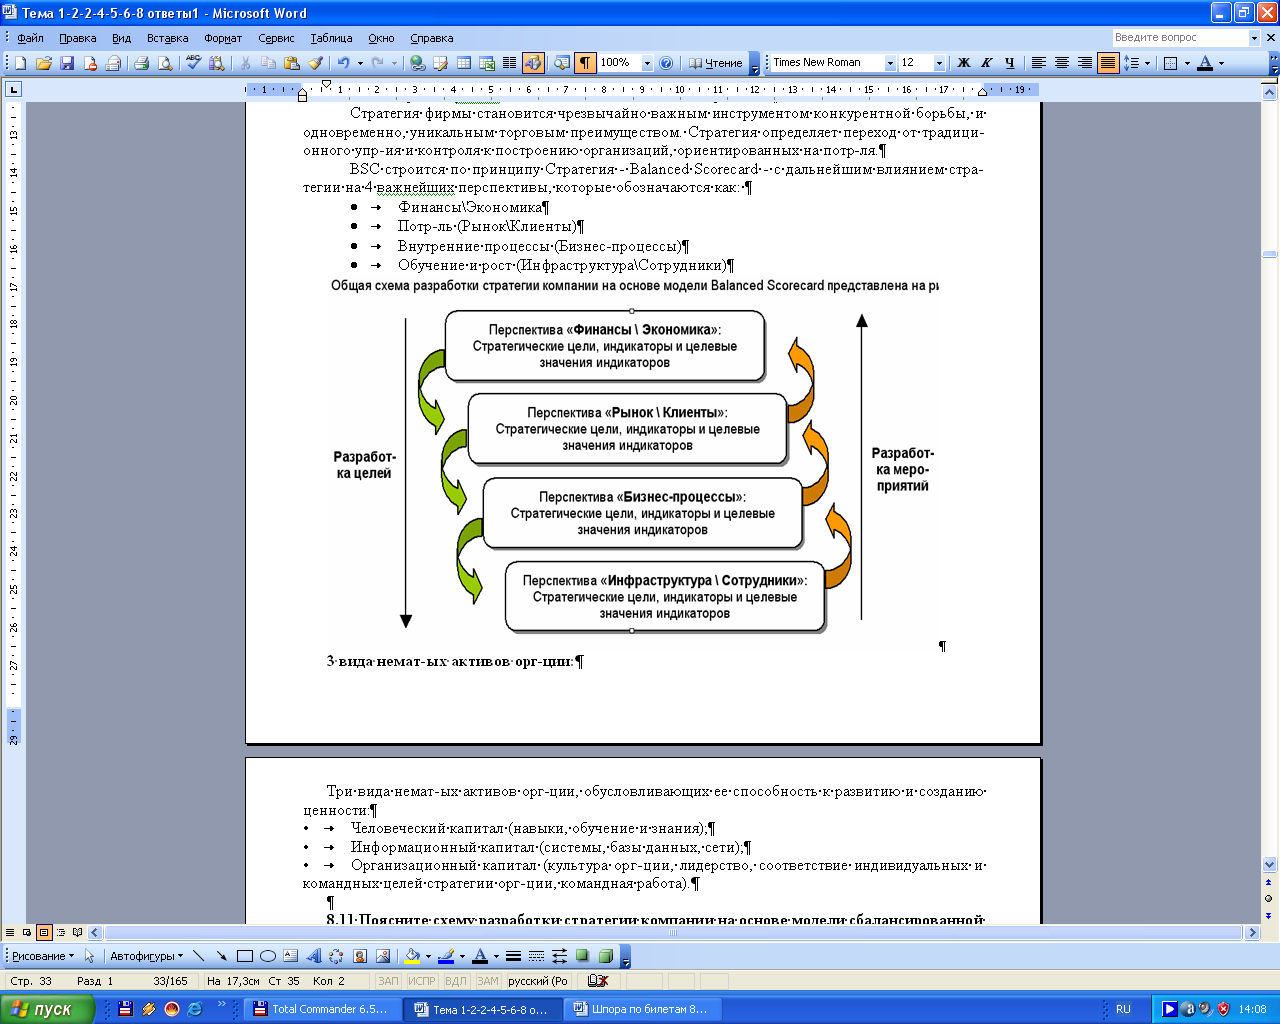This screenshot has width=1280, height=1024.
Task: Insert a text box from Drawing toolbar
Action: [290, 956]
